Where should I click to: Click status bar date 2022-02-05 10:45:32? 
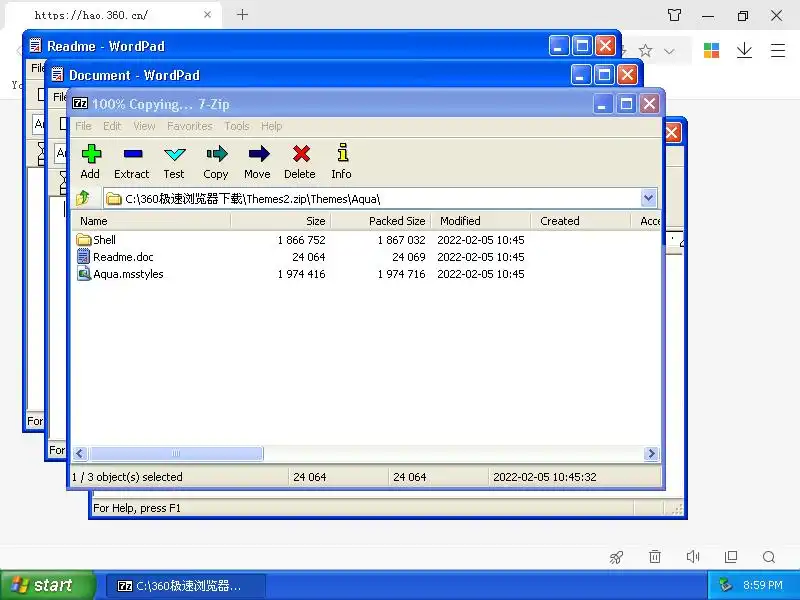click(545, 477)
